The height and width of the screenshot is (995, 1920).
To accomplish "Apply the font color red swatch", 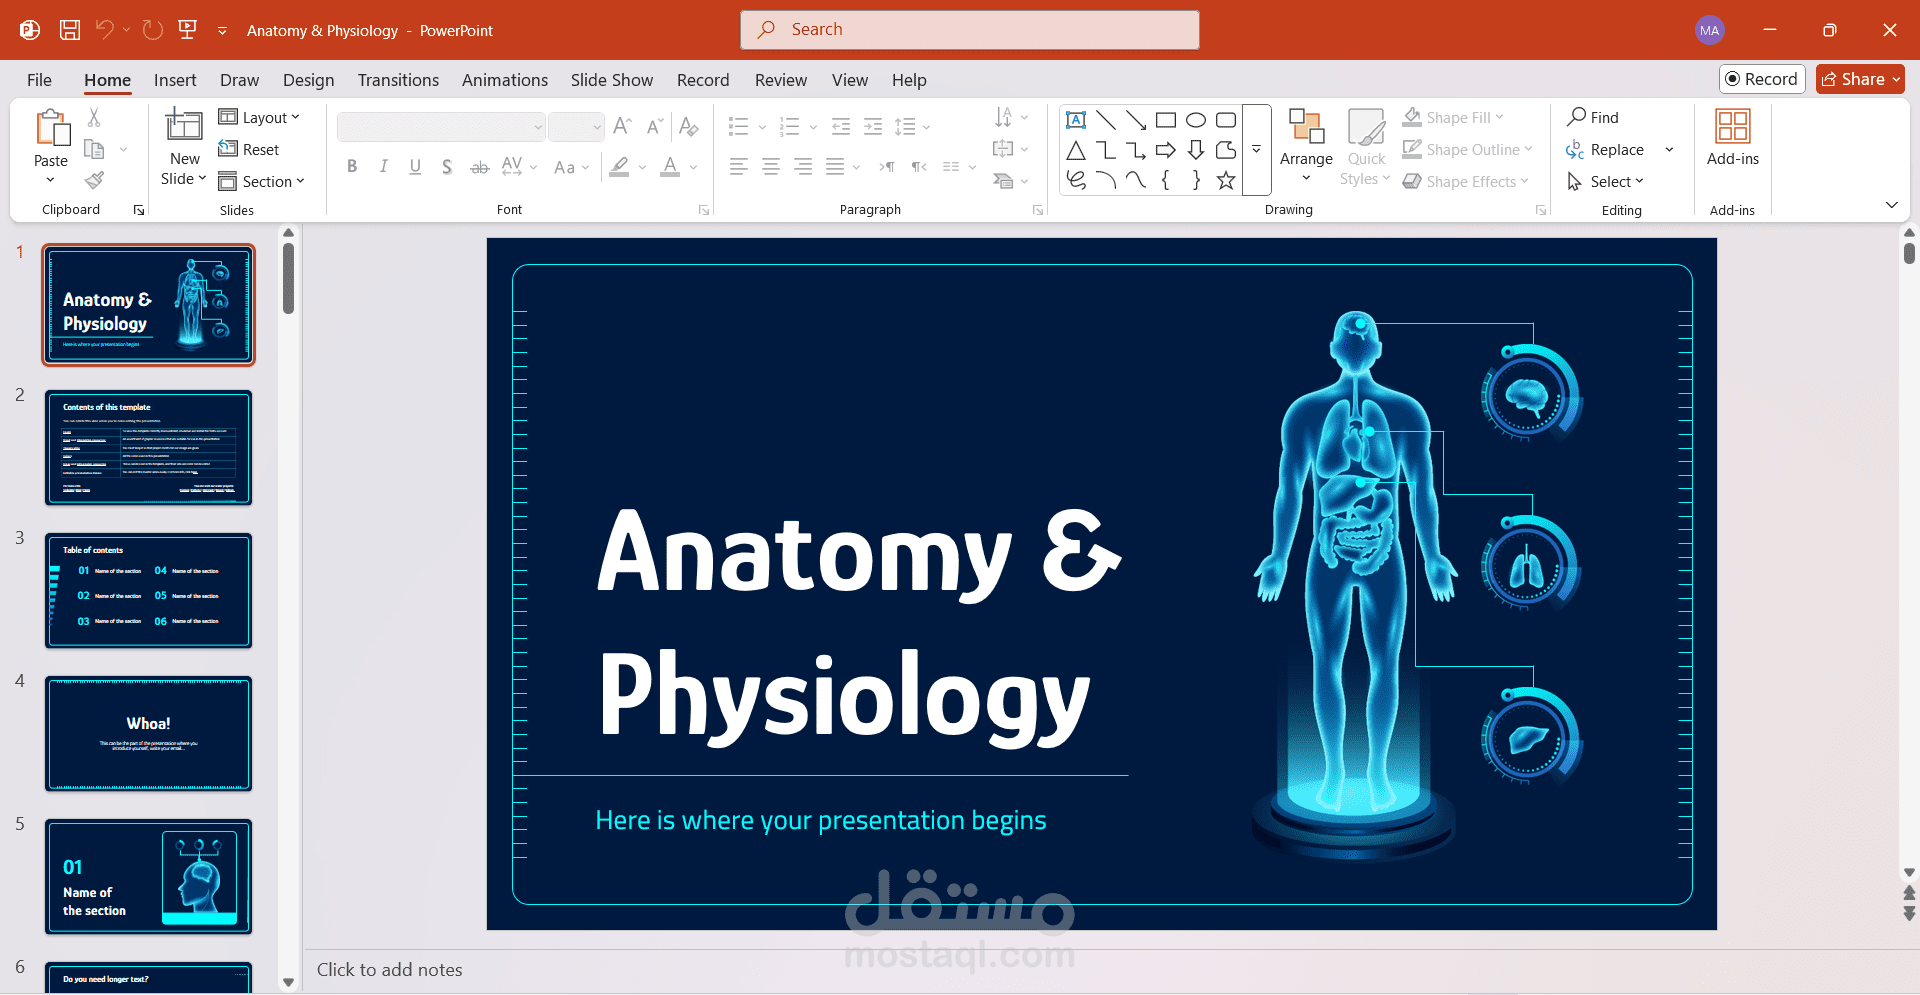I will tap(670, 167).
